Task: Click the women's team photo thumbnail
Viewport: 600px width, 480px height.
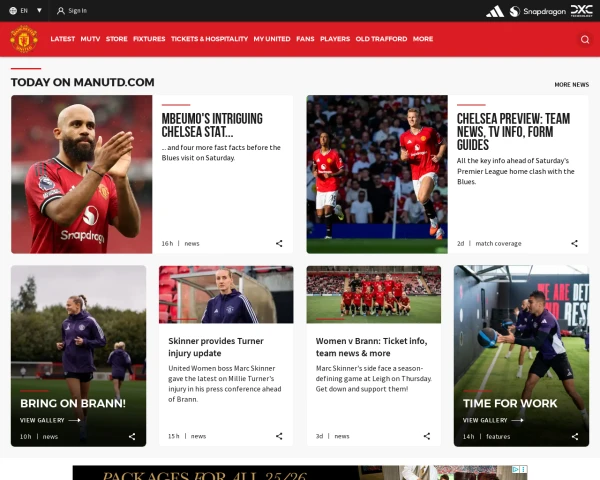Action: 373,294
